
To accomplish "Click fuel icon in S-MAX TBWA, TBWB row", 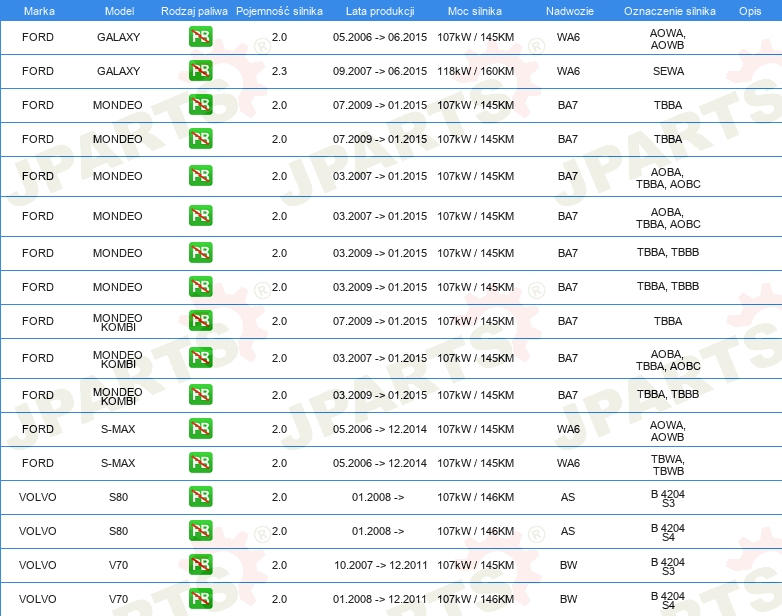I will click(200, 462).
